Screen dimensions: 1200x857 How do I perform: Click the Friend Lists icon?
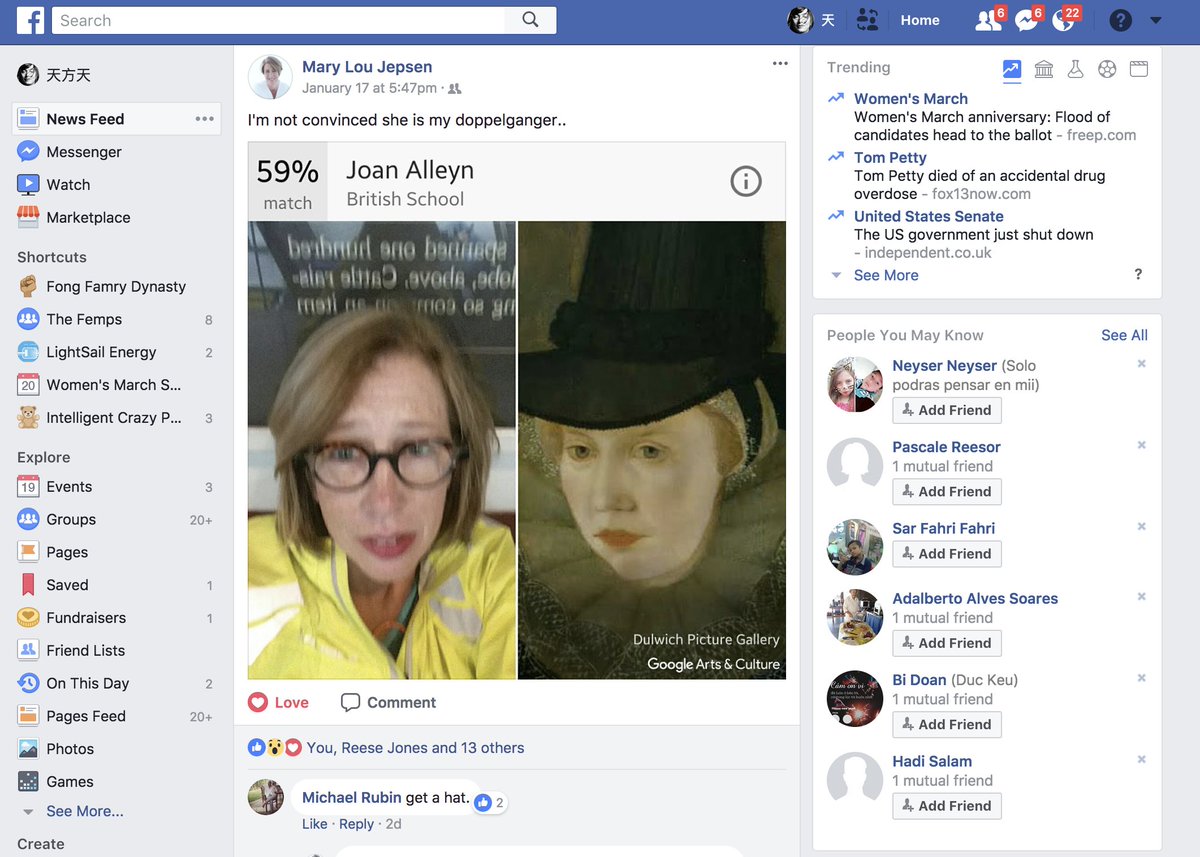[x=28, y=651]
